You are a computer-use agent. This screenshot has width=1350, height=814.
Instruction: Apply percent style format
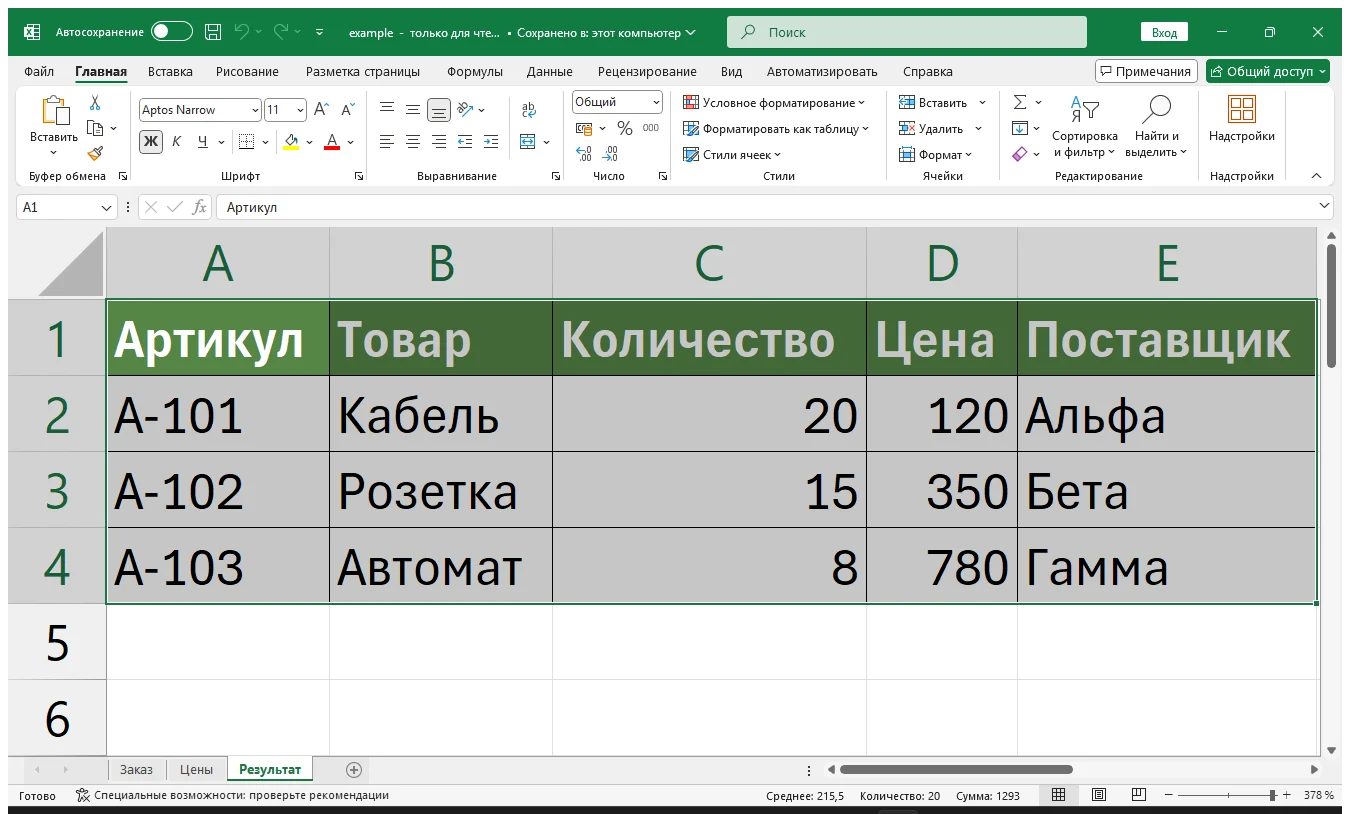point(625,128)
